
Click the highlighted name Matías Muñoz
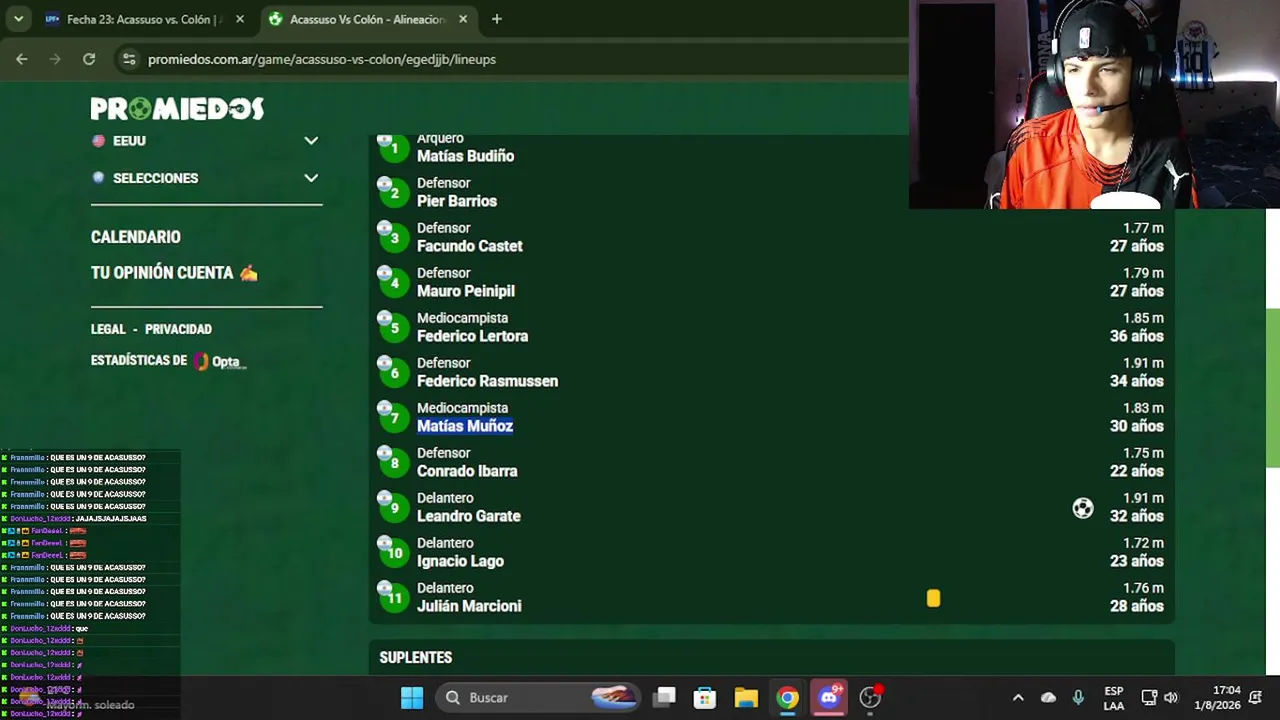(465, 426)
